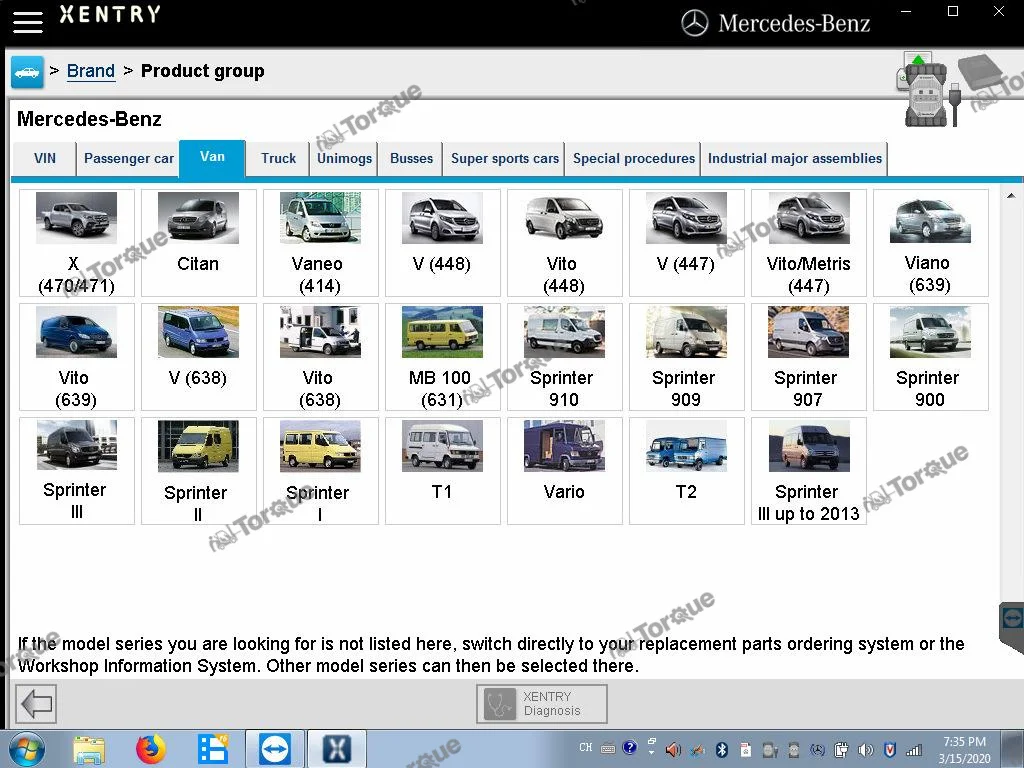Select the Sprinter III tile
1024x768 pixels.
[x=76, y=471]
